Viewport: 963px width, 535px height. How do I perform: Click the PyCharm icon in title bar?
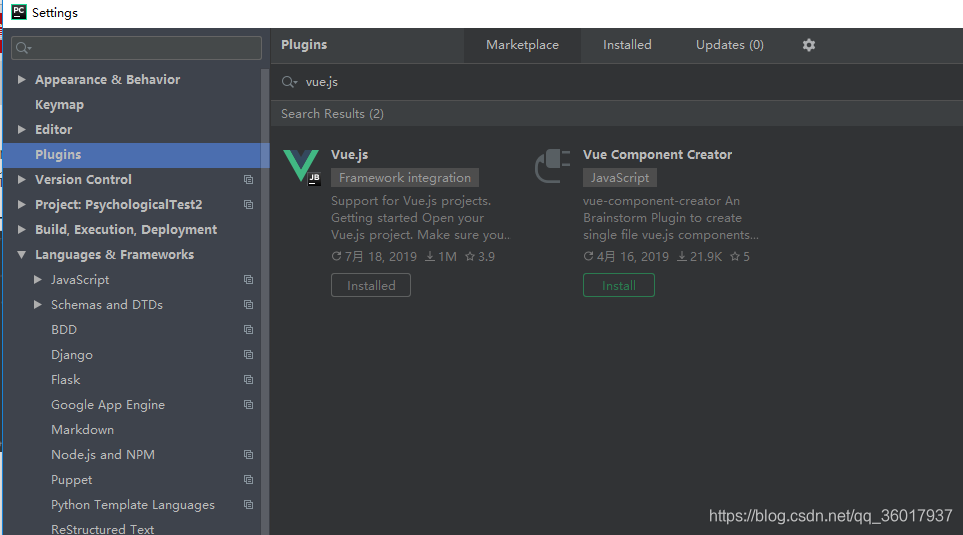click(19, 12)
